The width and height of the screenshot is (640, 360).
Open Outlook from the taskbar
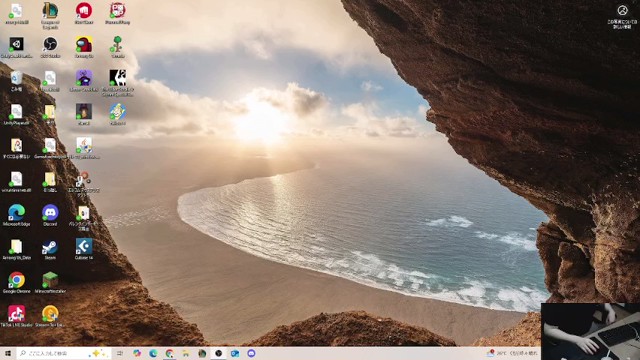point(235,353)
